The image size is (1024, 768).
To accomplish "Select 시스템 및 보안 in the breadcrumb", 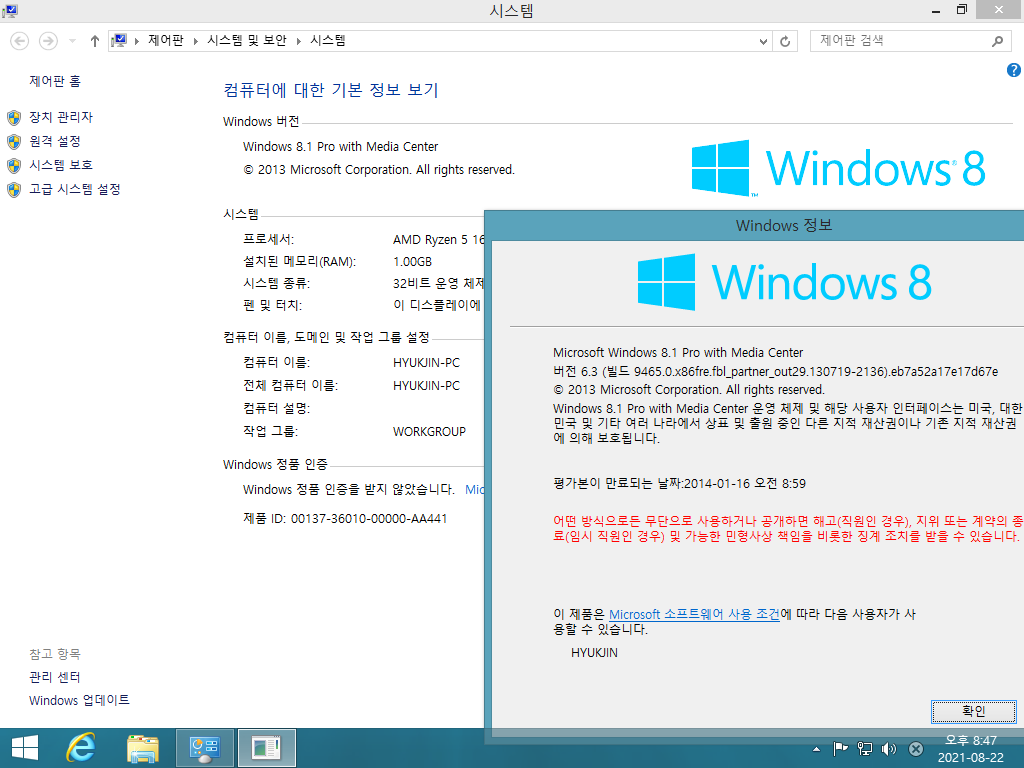I will pyautogui.click(x=247, y=40).
